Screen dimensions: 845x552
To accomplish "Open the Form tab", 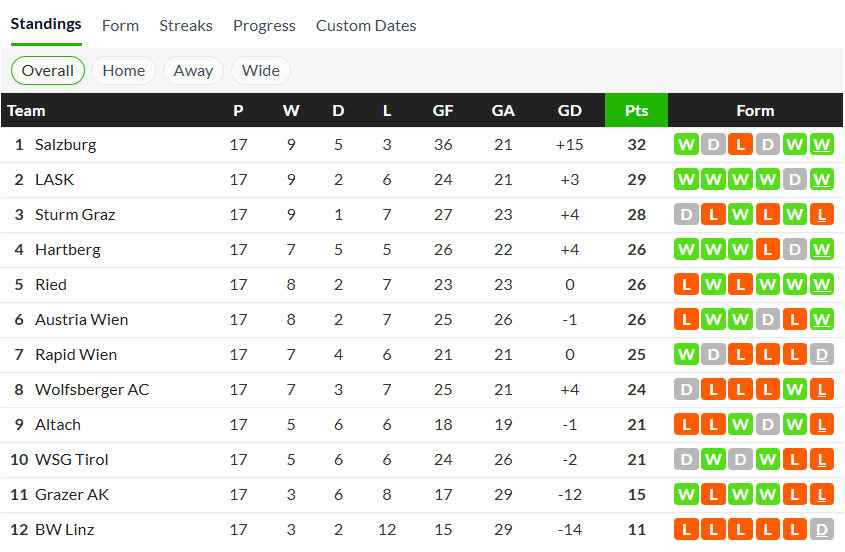I will pyautogui.click(x=120, y=25).
